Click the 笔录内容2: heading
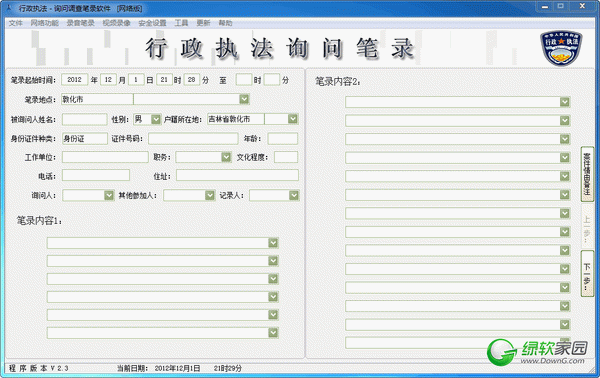 [338, 81]
